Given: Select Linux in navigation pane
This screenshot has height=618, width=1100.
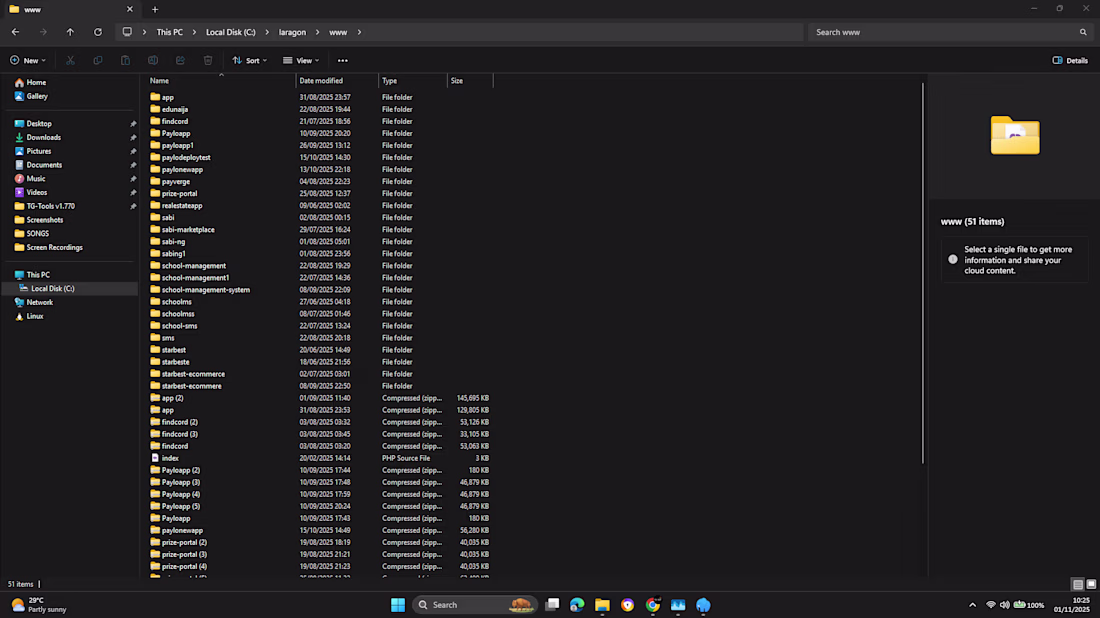Looking at the screenshot, I should pyautogui.click(x=34, y=316).
